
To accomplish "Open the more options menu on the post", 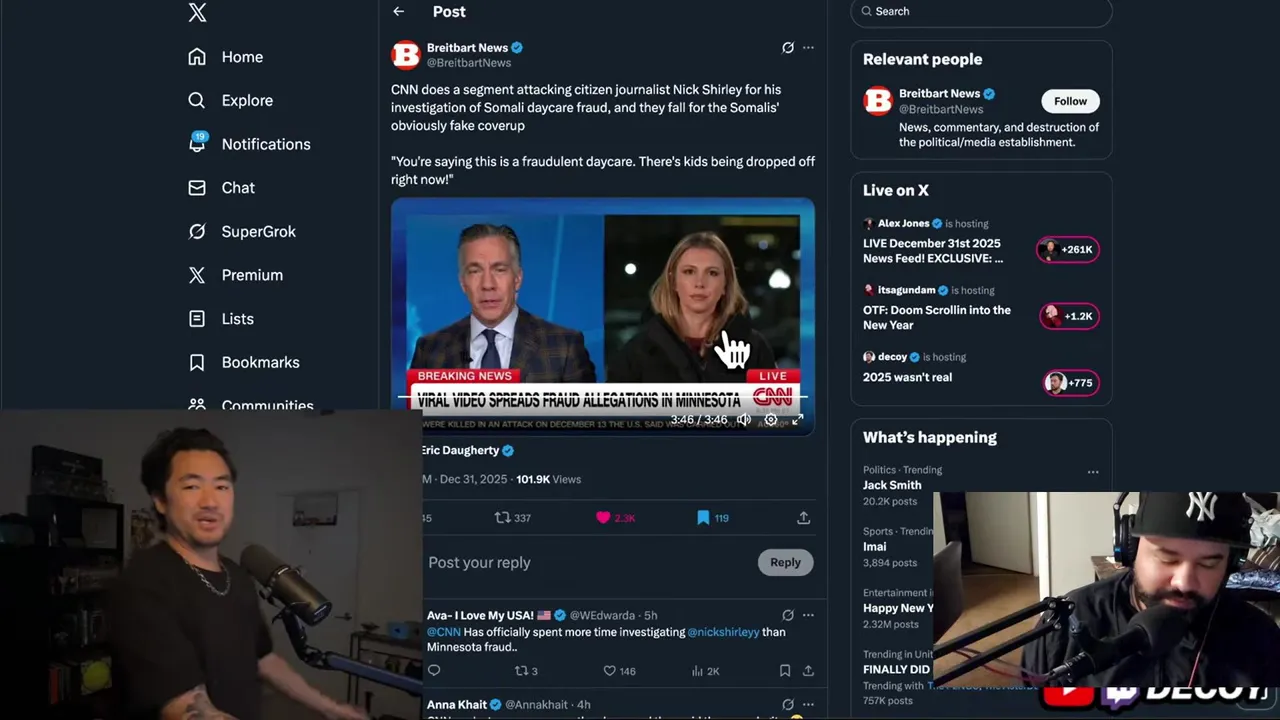I will tap(808, 48).
